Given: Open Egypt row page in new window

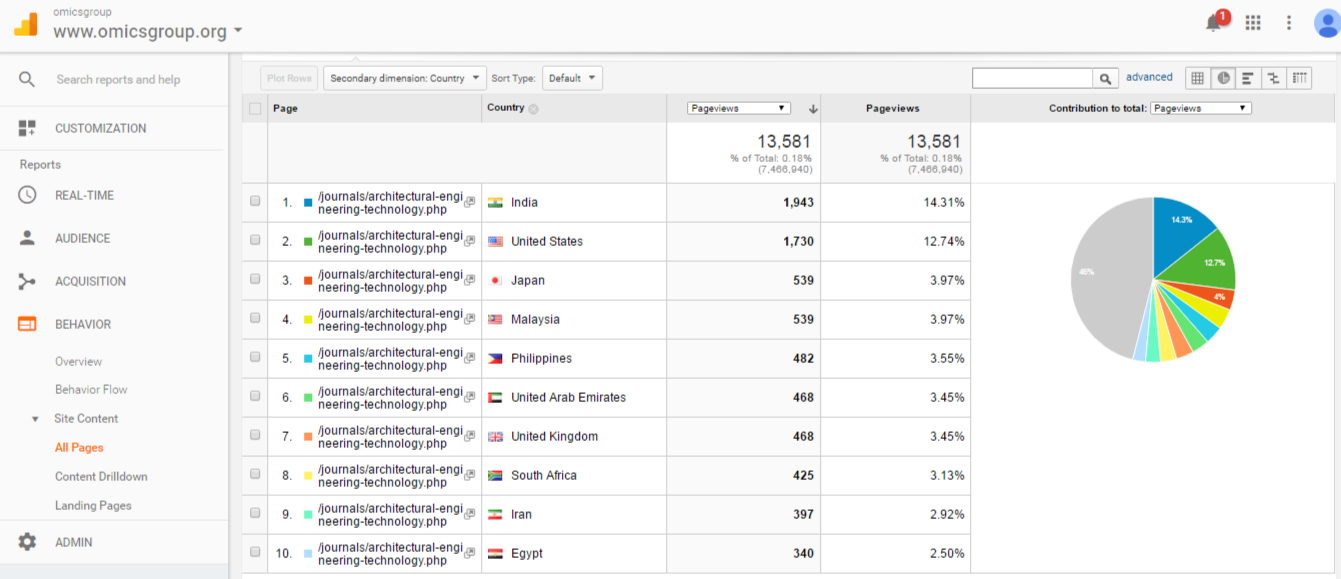Looking at the screenshot, I should tap(470, 553).
